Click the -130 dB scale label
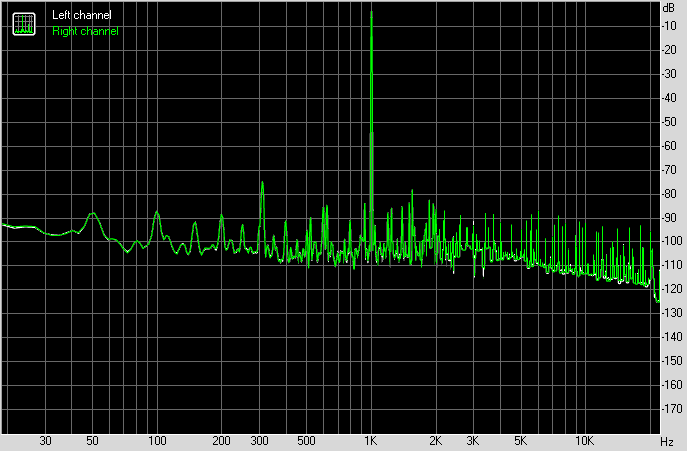The image size is (687, 451). (672, 313)
